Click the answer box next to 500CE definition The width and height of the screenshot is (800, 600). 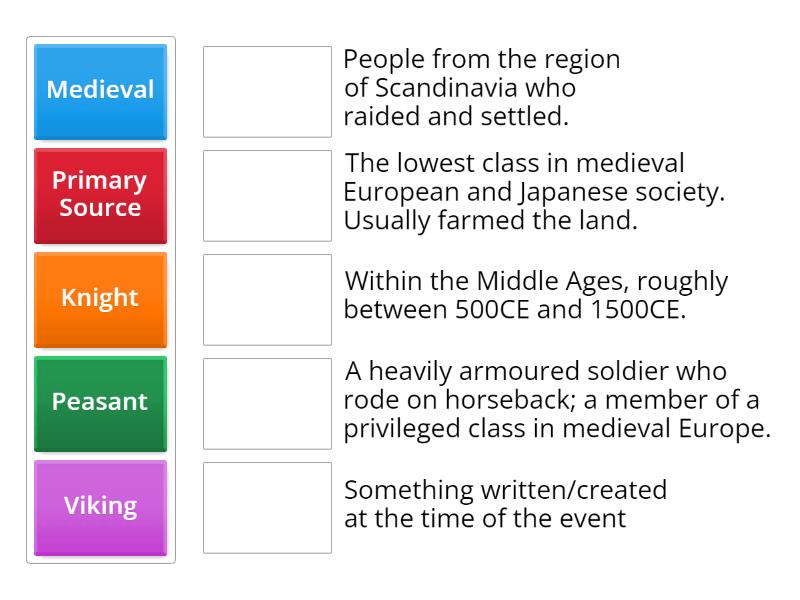pyautogui.click(x=267, y=298)
